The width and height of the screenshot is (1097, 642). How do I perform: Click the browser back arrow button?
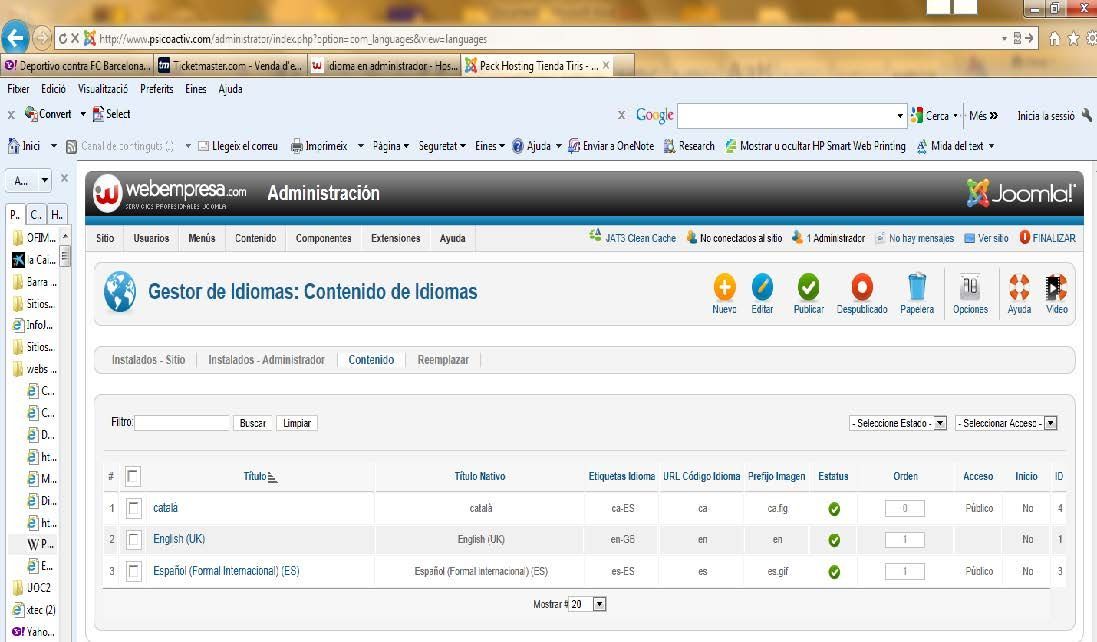coord(15,38)
